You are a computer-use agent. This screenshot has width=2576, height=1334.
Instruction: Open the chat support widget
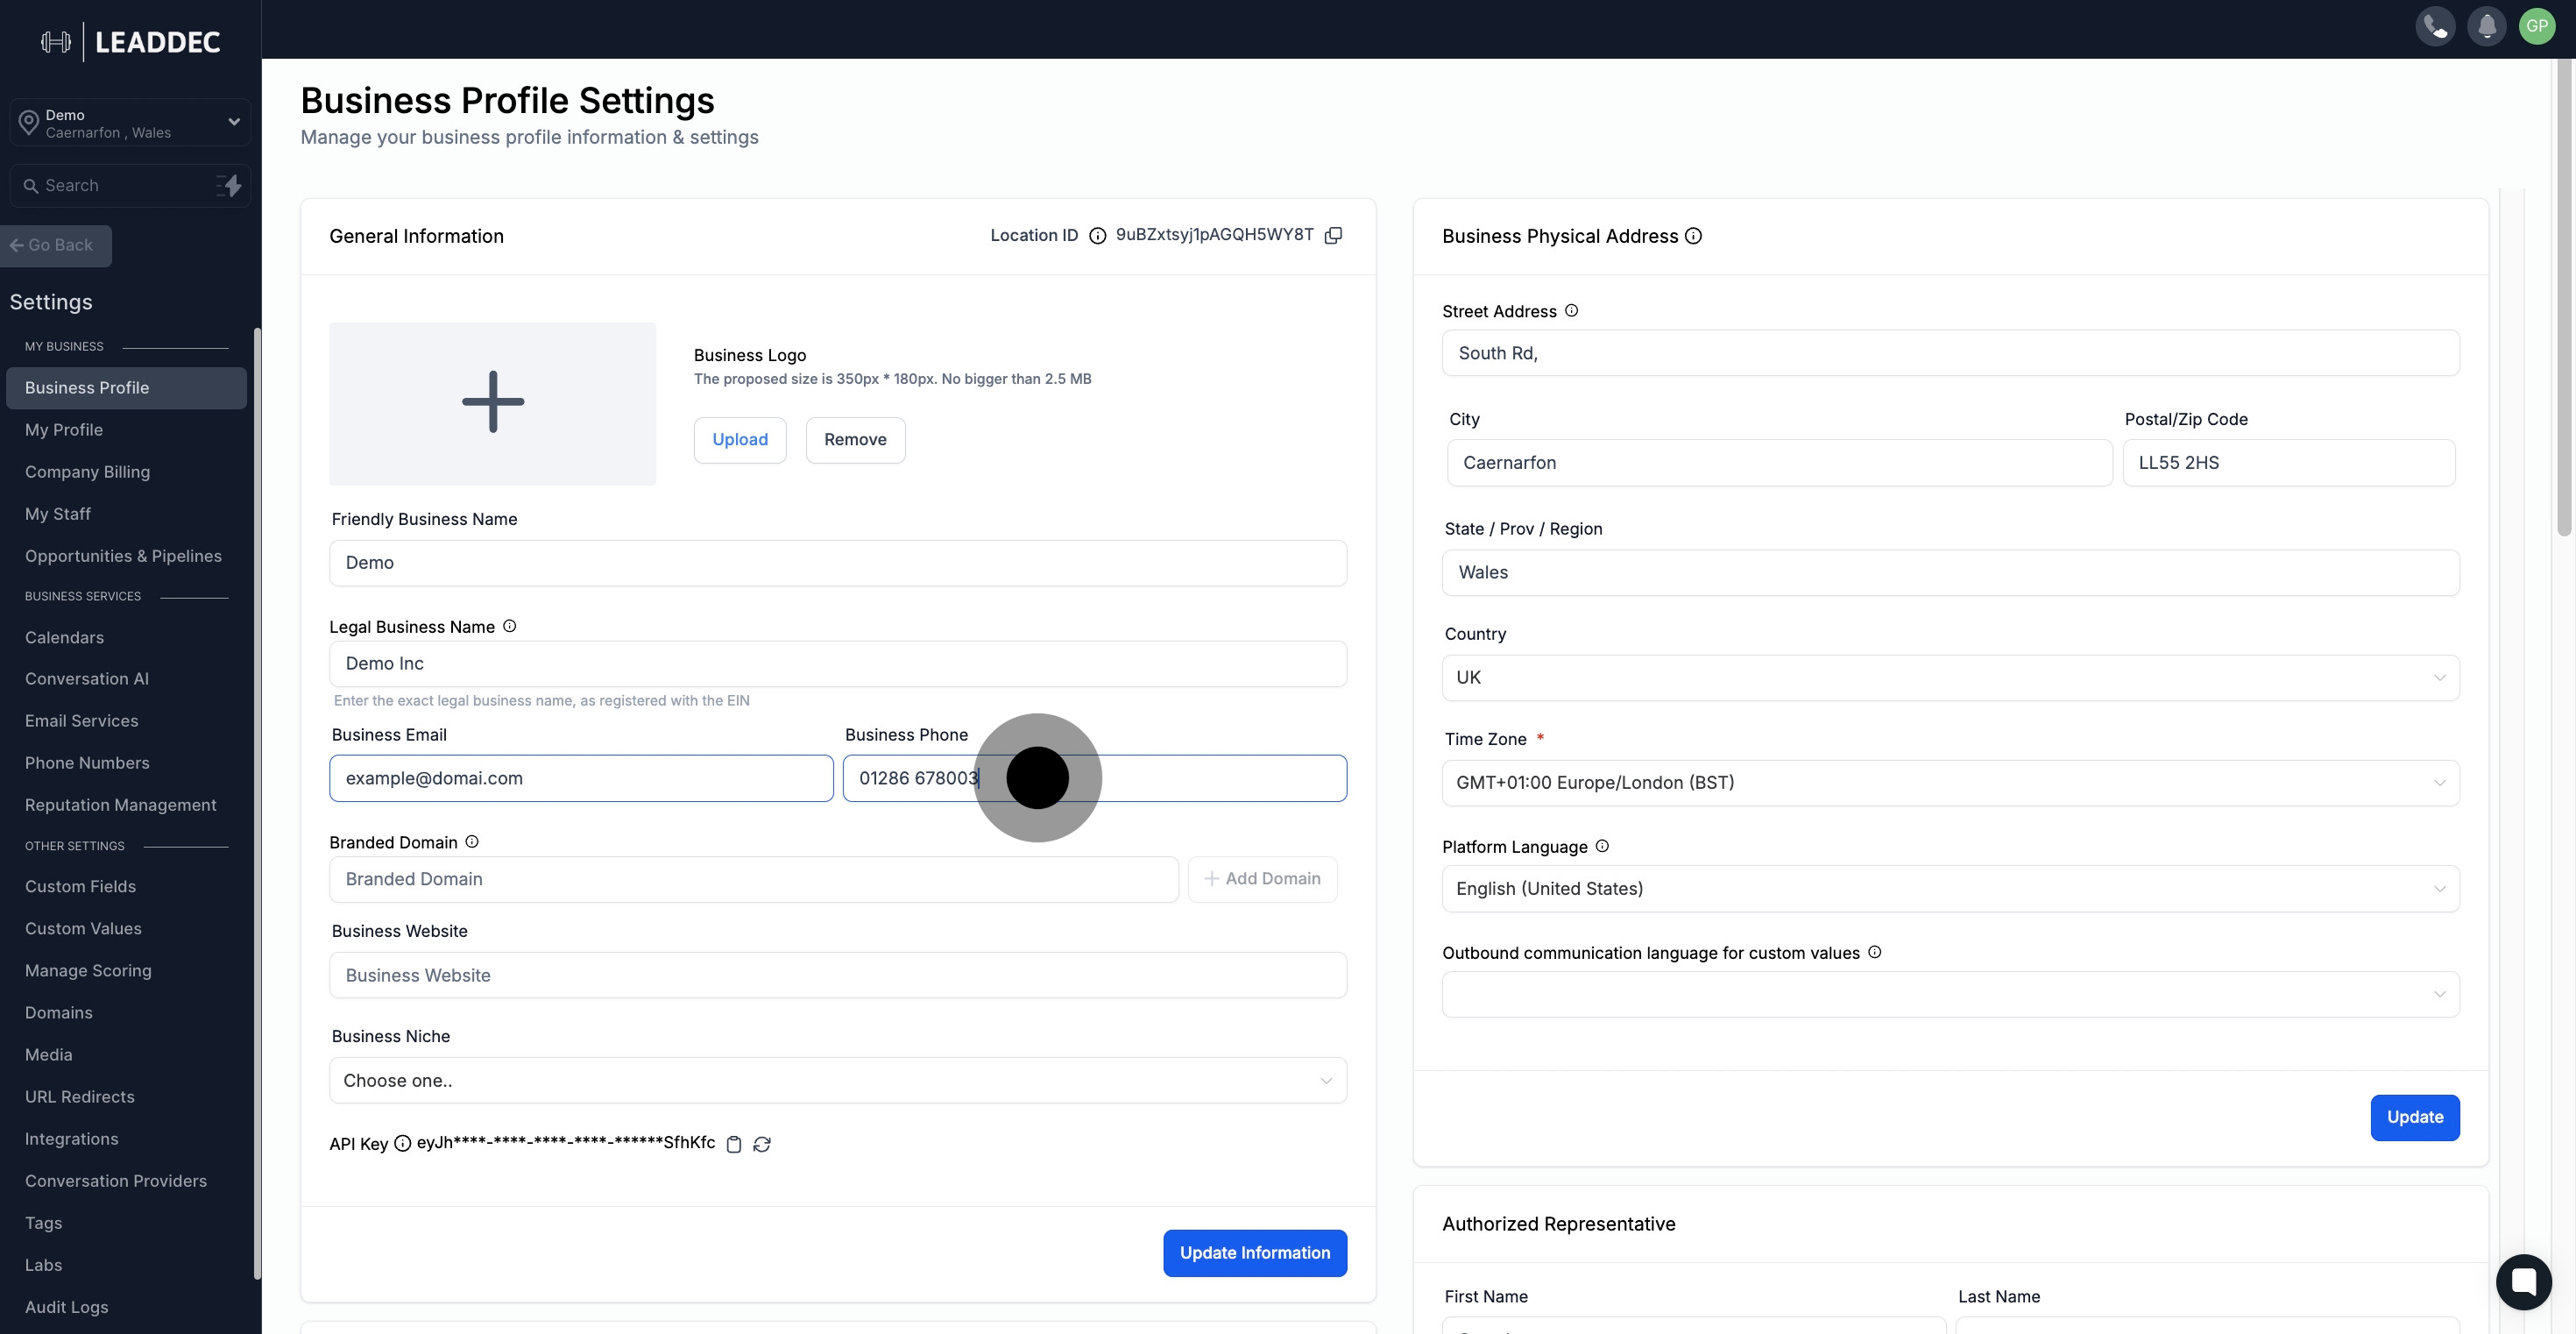2523,1282
